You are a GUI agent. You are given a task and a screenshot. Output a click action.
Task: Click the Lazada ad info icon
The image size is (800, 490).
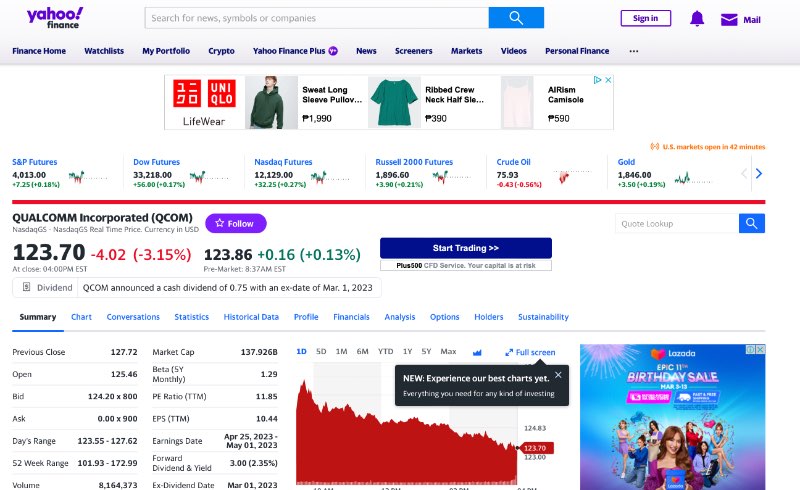(x=751, y=349)
